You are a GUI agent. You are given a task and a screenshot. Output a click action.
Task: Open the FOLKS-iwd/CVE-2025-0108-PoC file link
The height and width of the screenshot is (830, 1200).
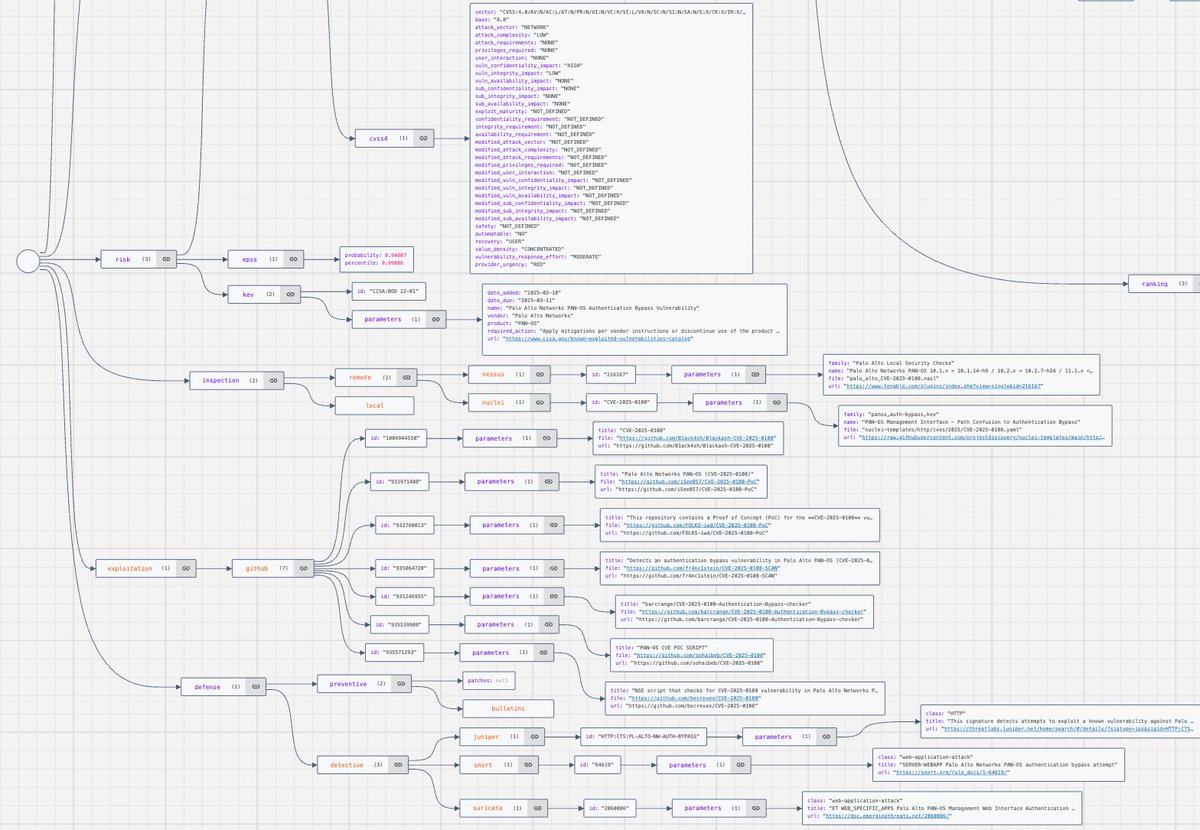(696, 525)
